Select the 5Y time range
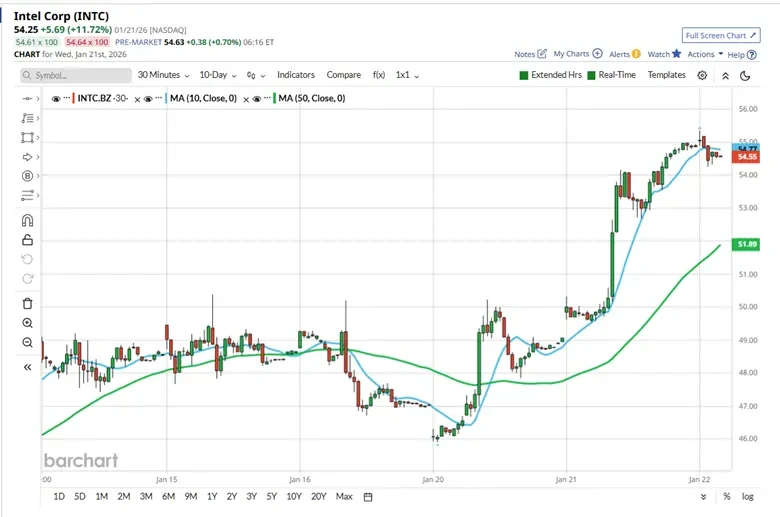This screenshot has height=517, width=780. point(271,497)
